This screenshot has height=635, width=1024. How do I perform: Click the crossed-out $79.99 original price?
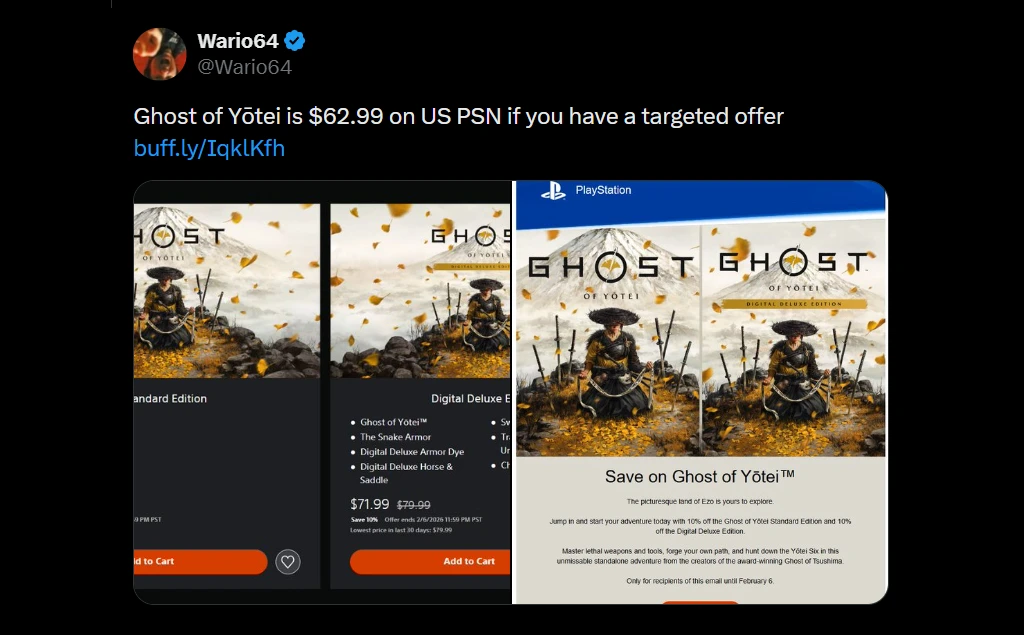click(413, 505)
